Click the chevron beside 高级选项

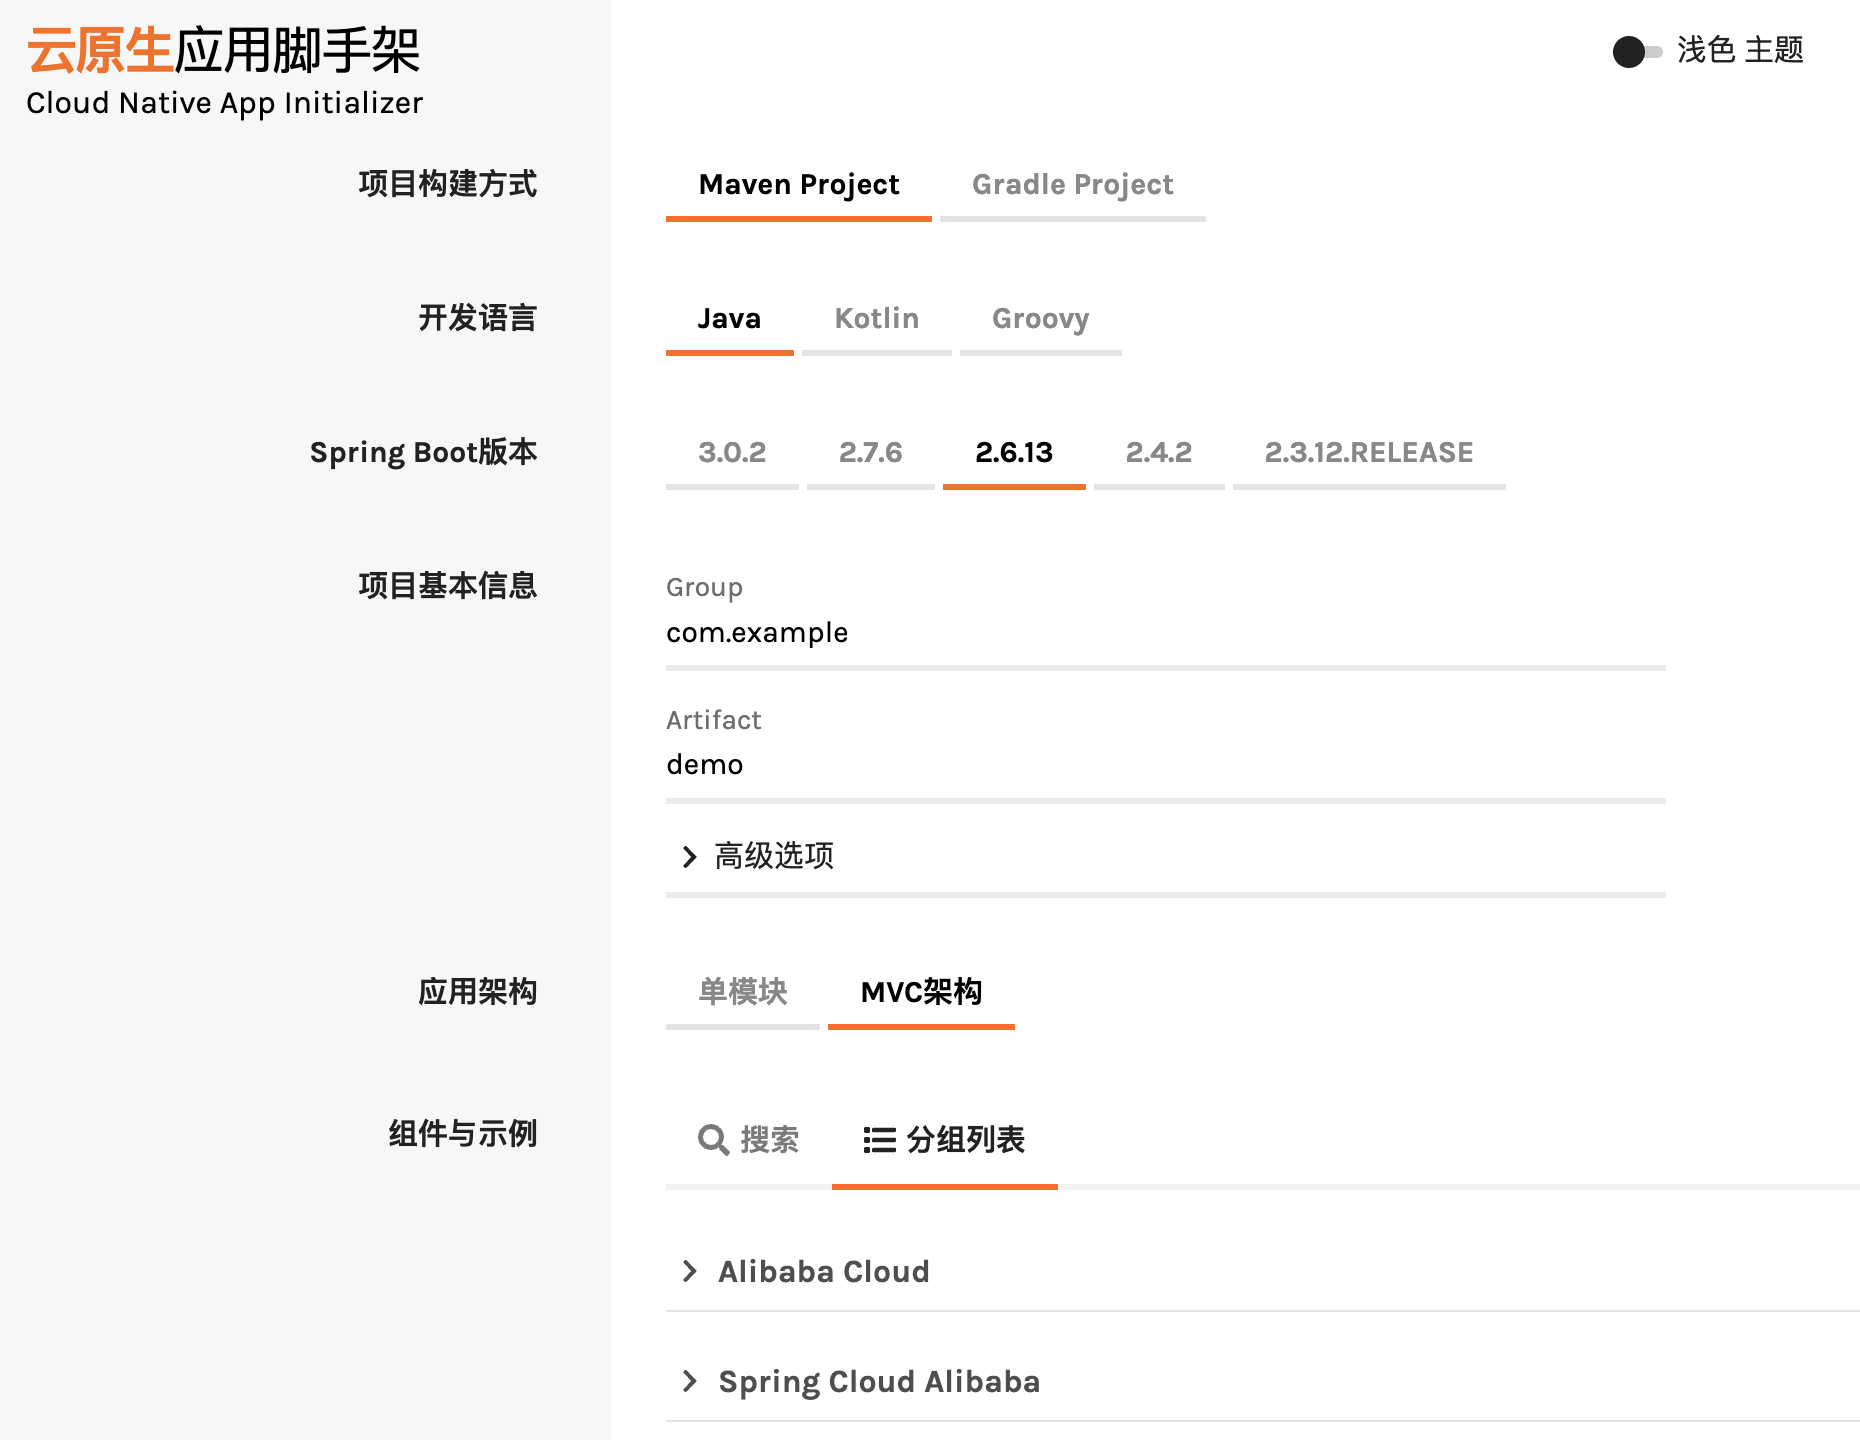(x=689, y=857)
